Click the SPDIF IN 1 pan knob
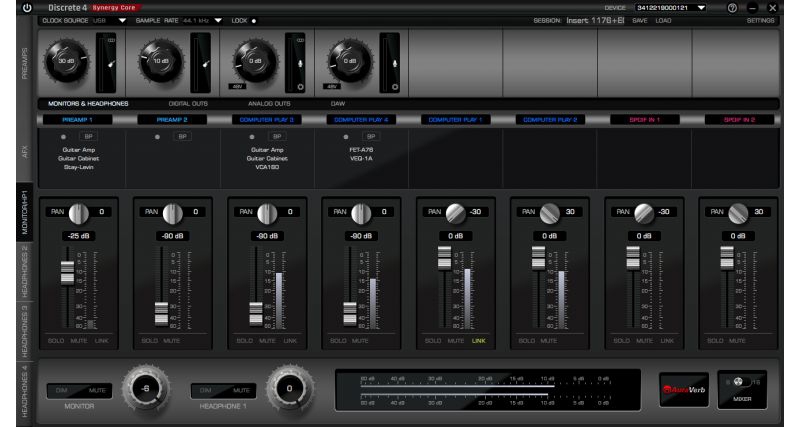The image size is (800, 427). coord(644,213)
